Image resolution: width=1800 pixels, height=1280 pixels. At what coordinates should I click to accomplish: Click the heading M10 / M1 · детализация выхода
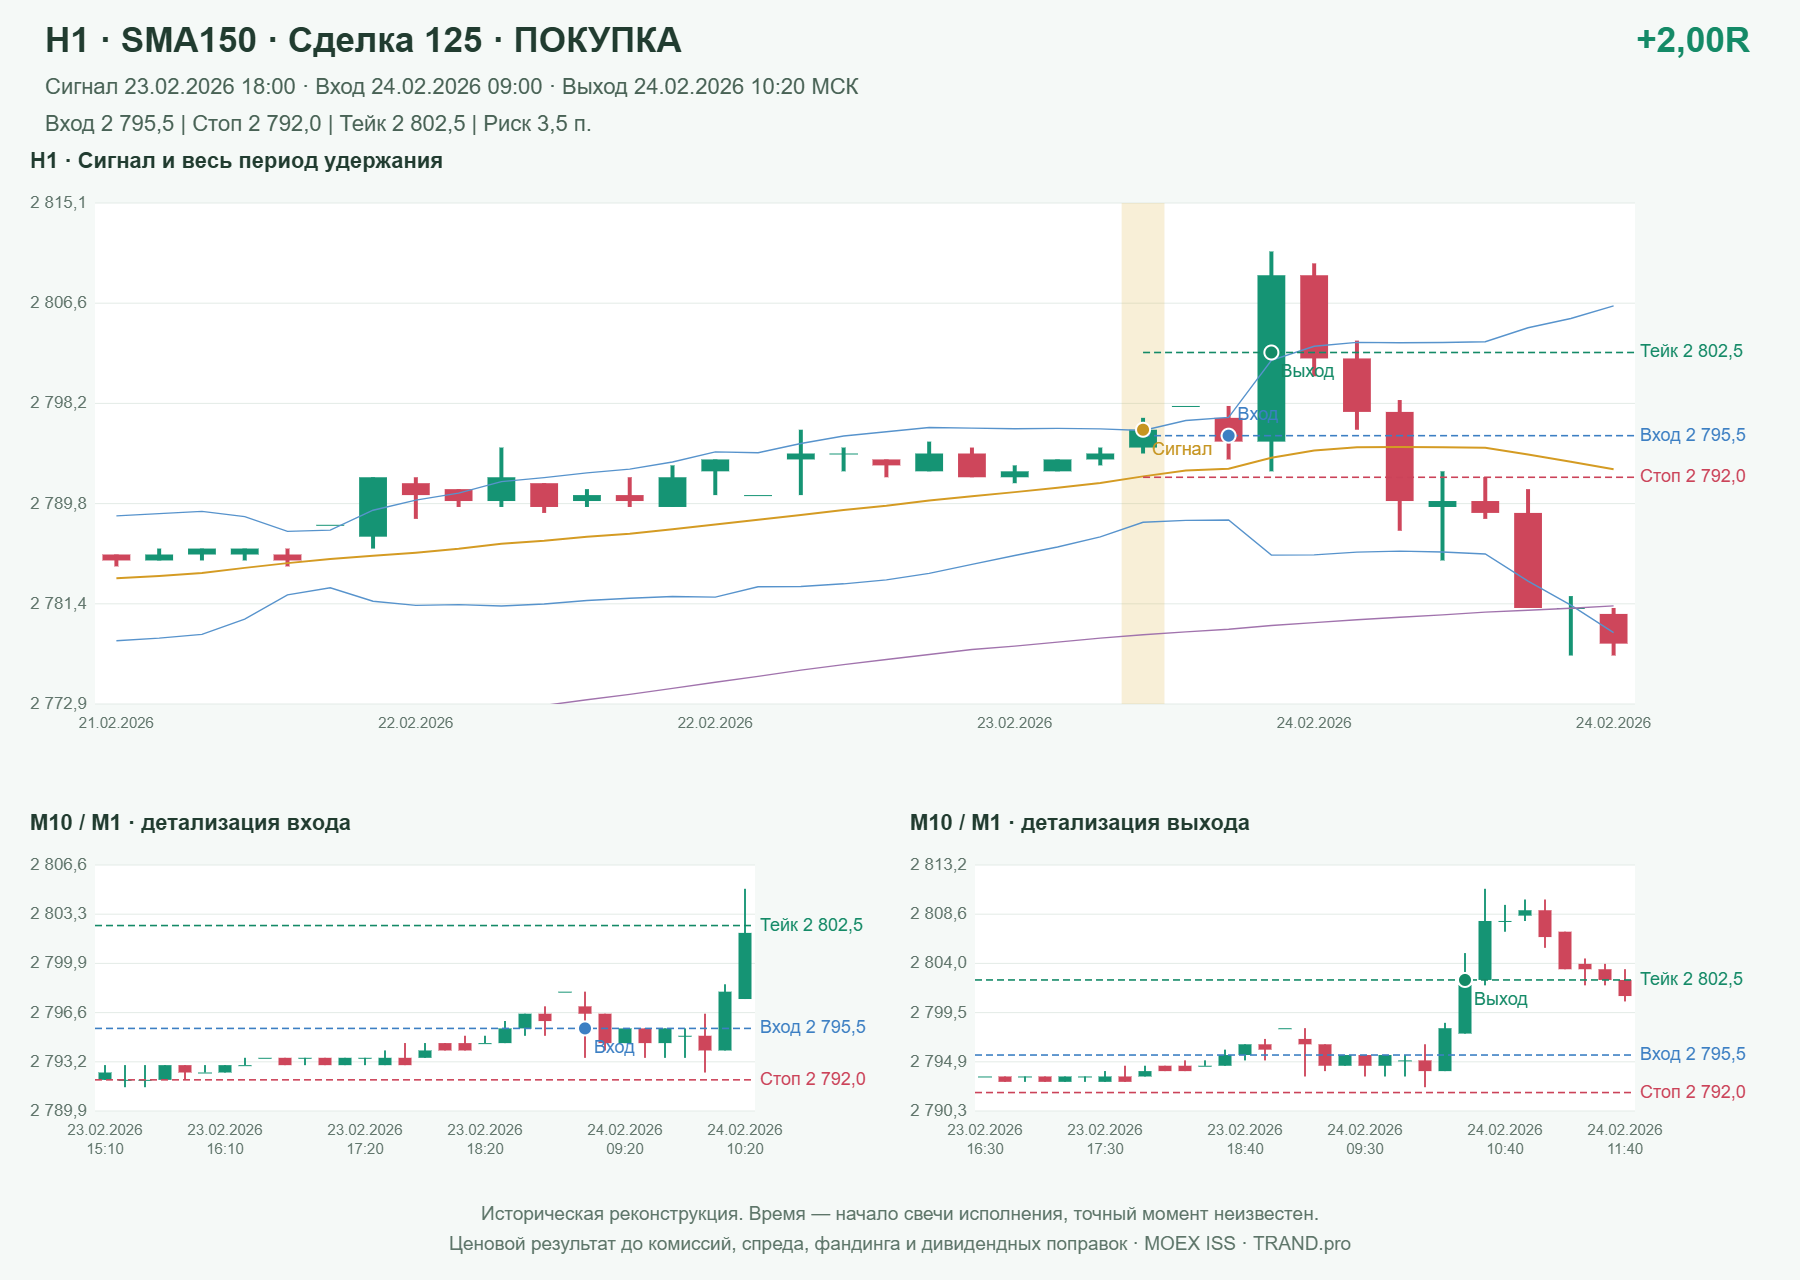pyautogui.click(x=1079, y=823)
